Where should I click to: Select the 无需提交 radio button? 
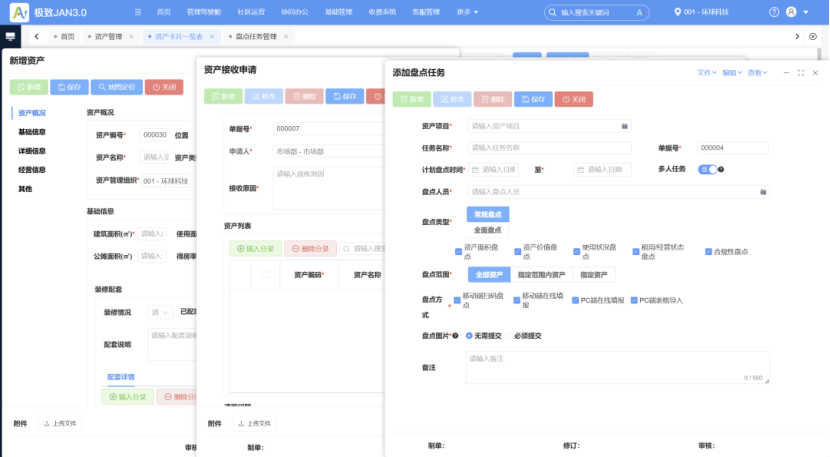click(x=469, y=336)
